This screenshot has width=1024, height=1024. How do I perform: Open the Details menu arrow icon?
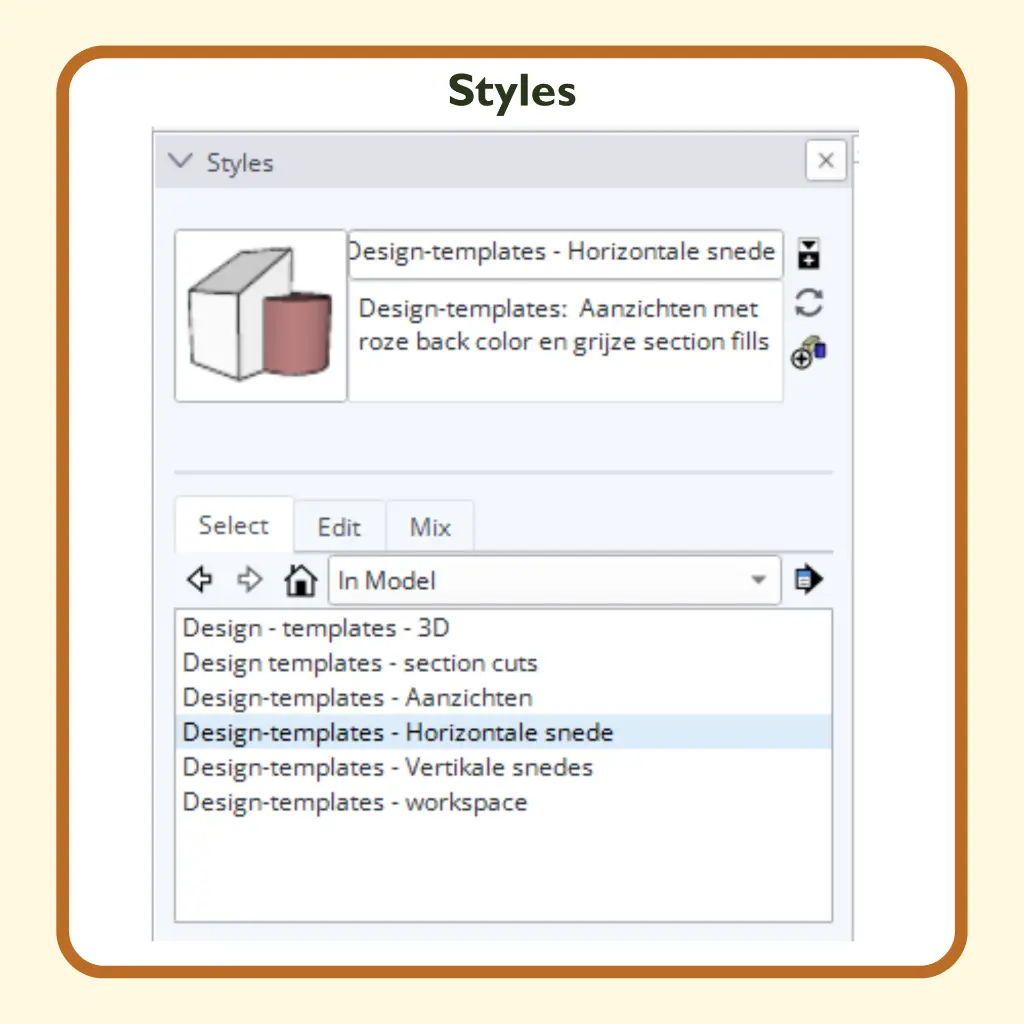click(x=808, y=579)
